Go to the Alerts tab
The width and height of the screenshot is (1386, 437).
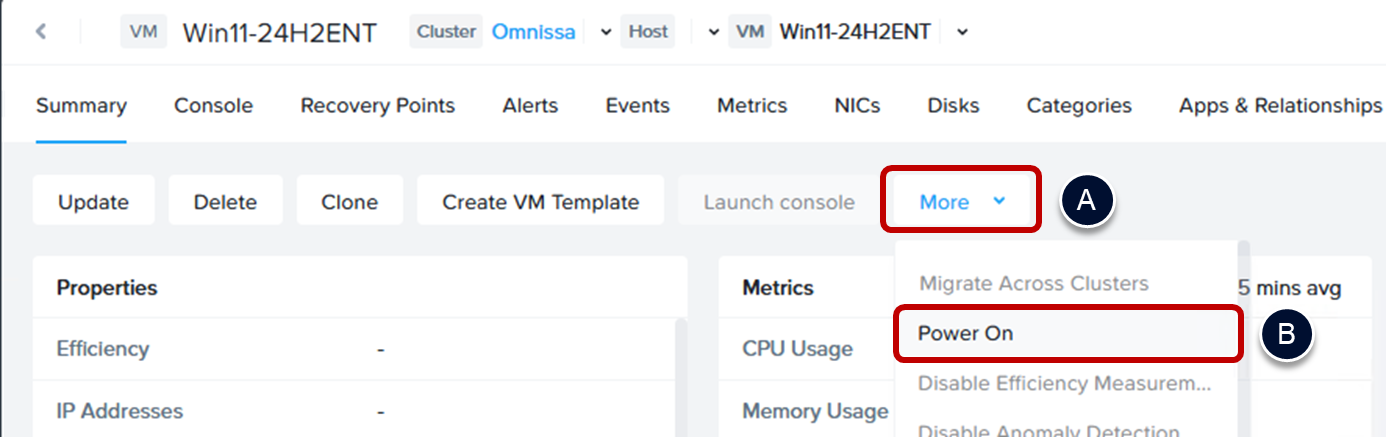pyautogui.click(x=530, y=105)
